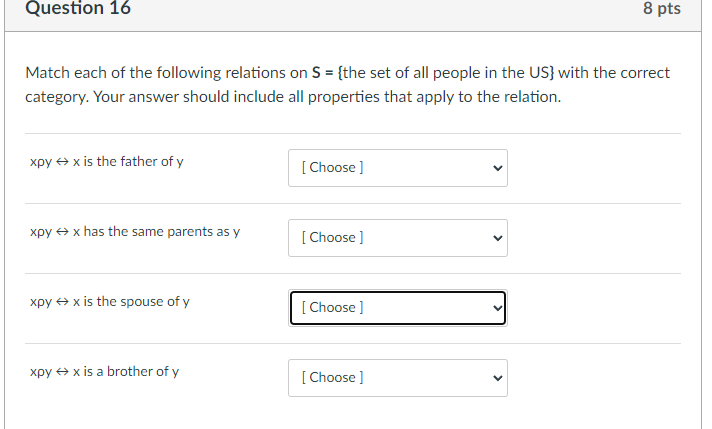Click the double-arrow symbol in the father relation

[62, 162]
